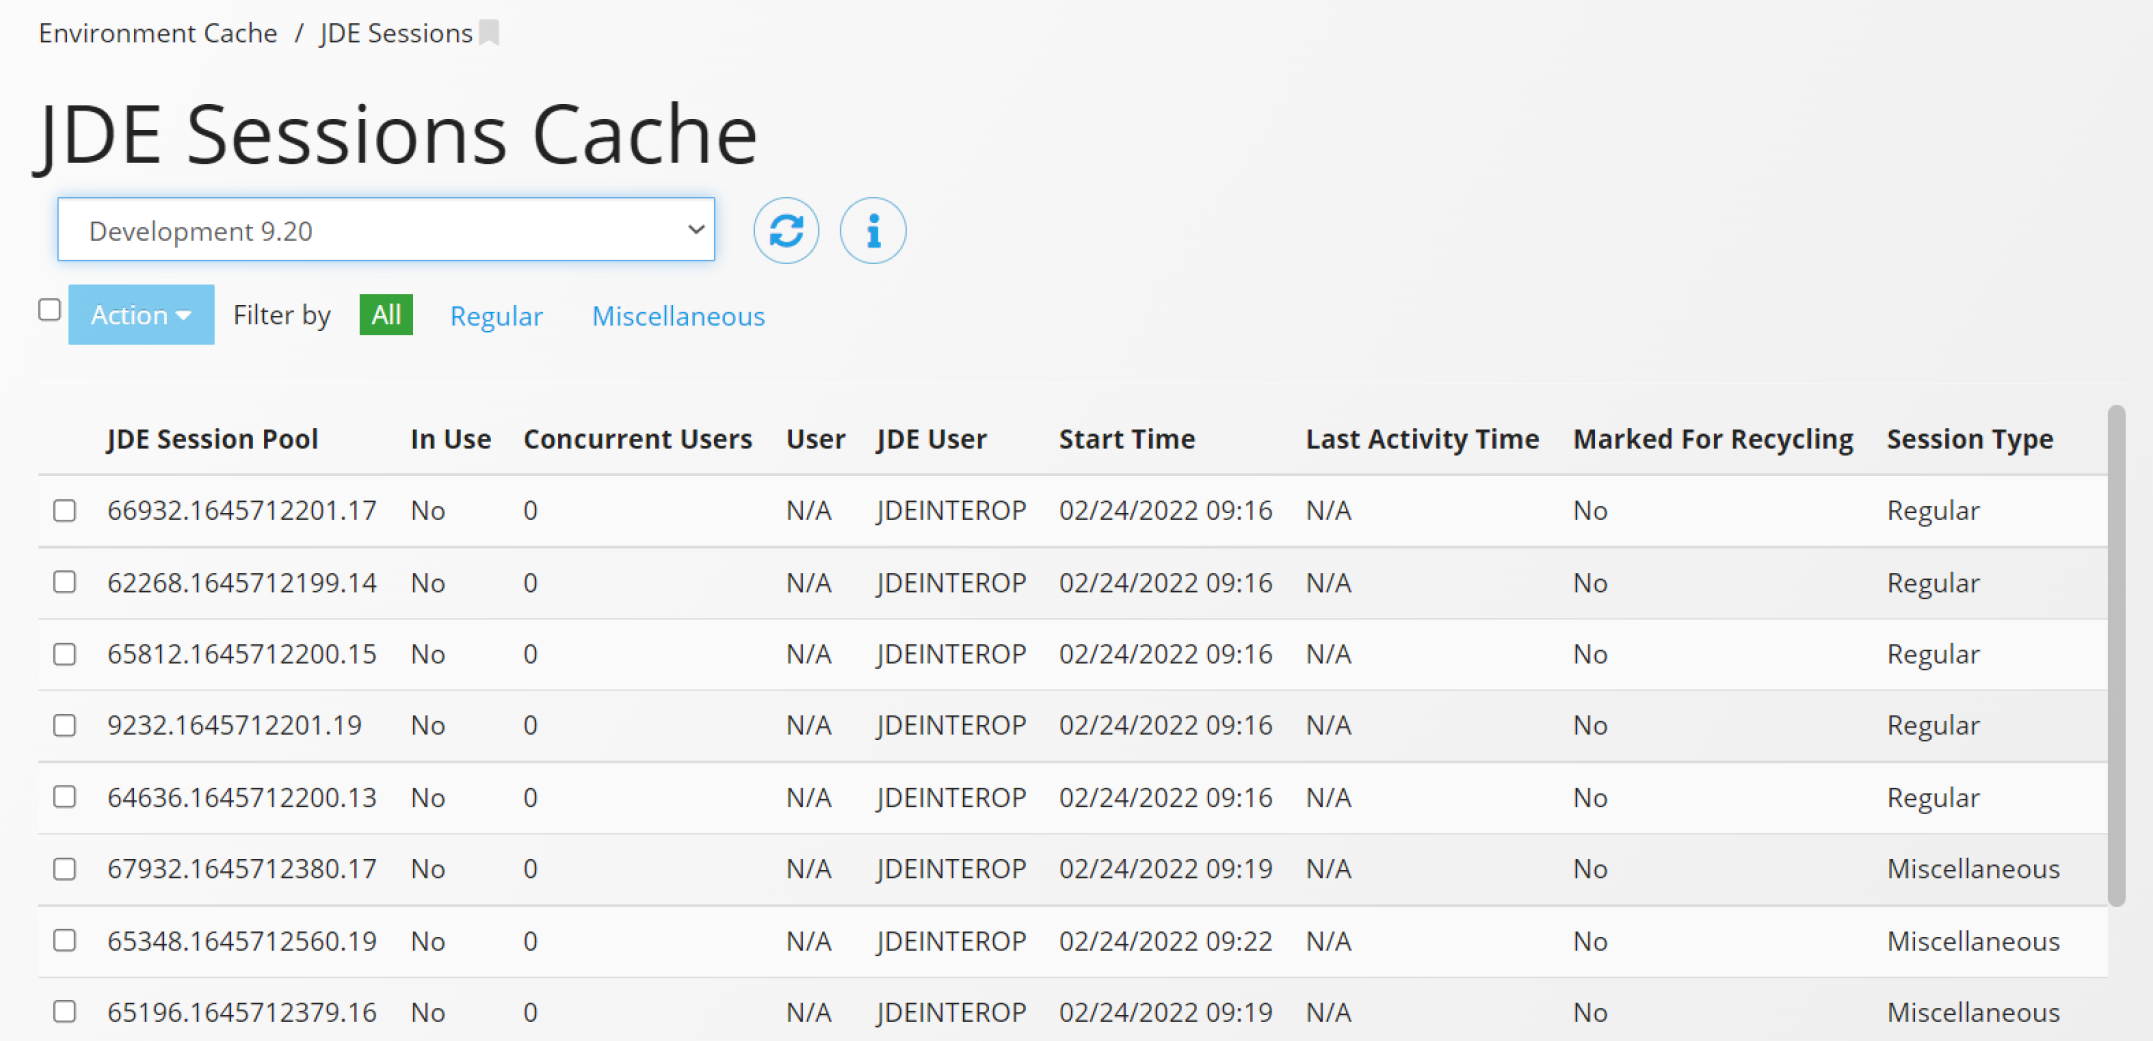The width and height of the screenshot is (2153, 1041).
Task: Click the refresh sessions icon
Action: tap(786, 231)
